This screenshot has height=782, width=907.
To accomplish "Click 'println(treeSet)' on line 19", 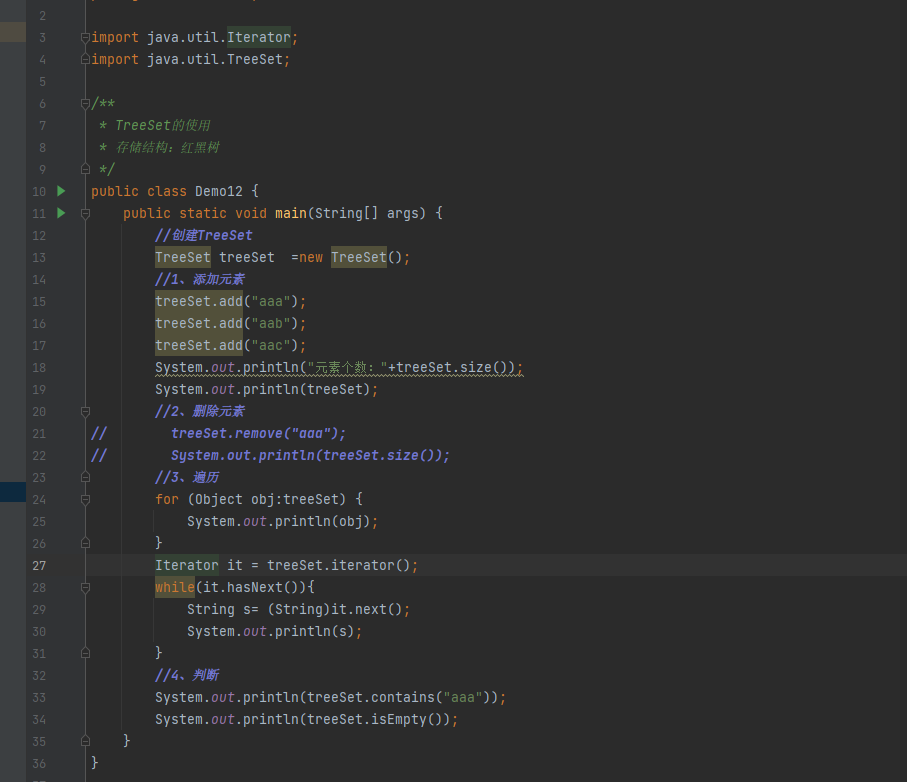I will coord(306,389).
